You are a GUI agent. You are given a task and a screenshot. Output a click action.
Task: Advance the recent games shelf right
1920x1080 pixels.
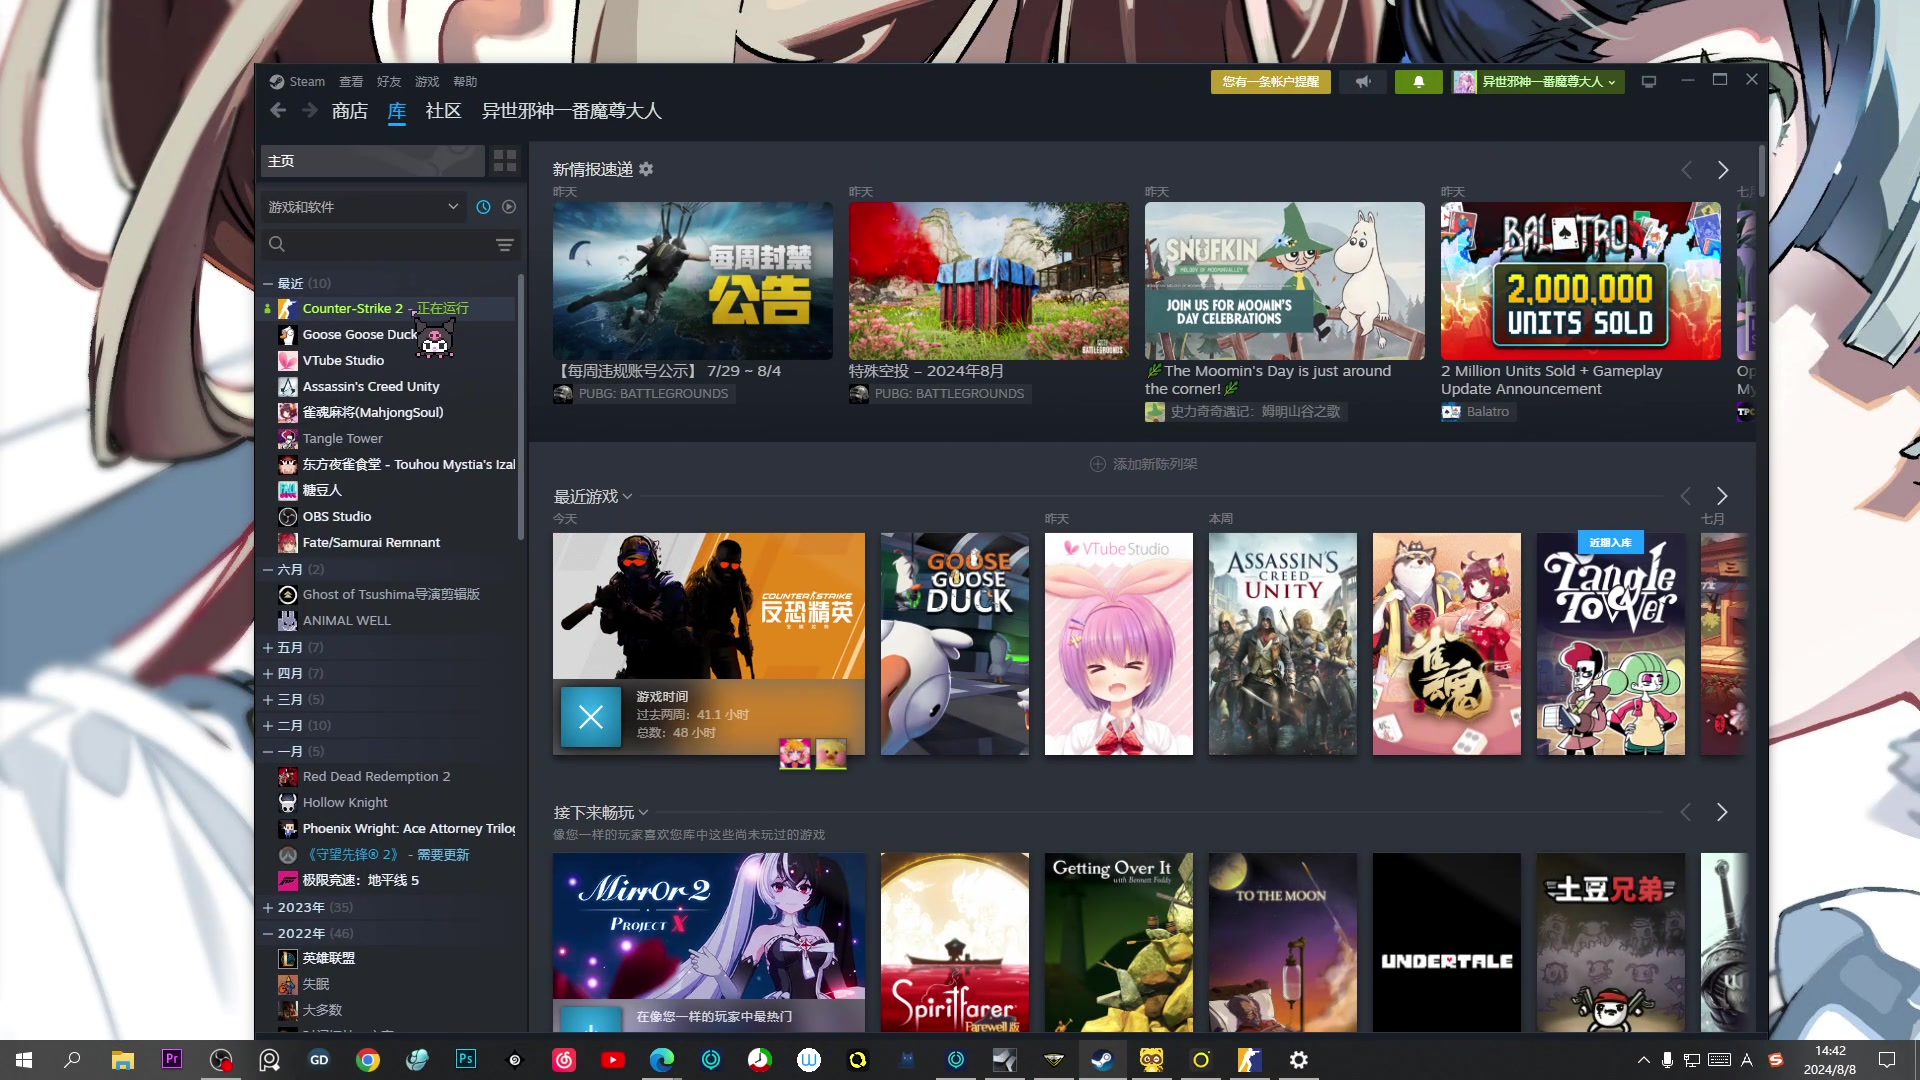pos(1722,496)
